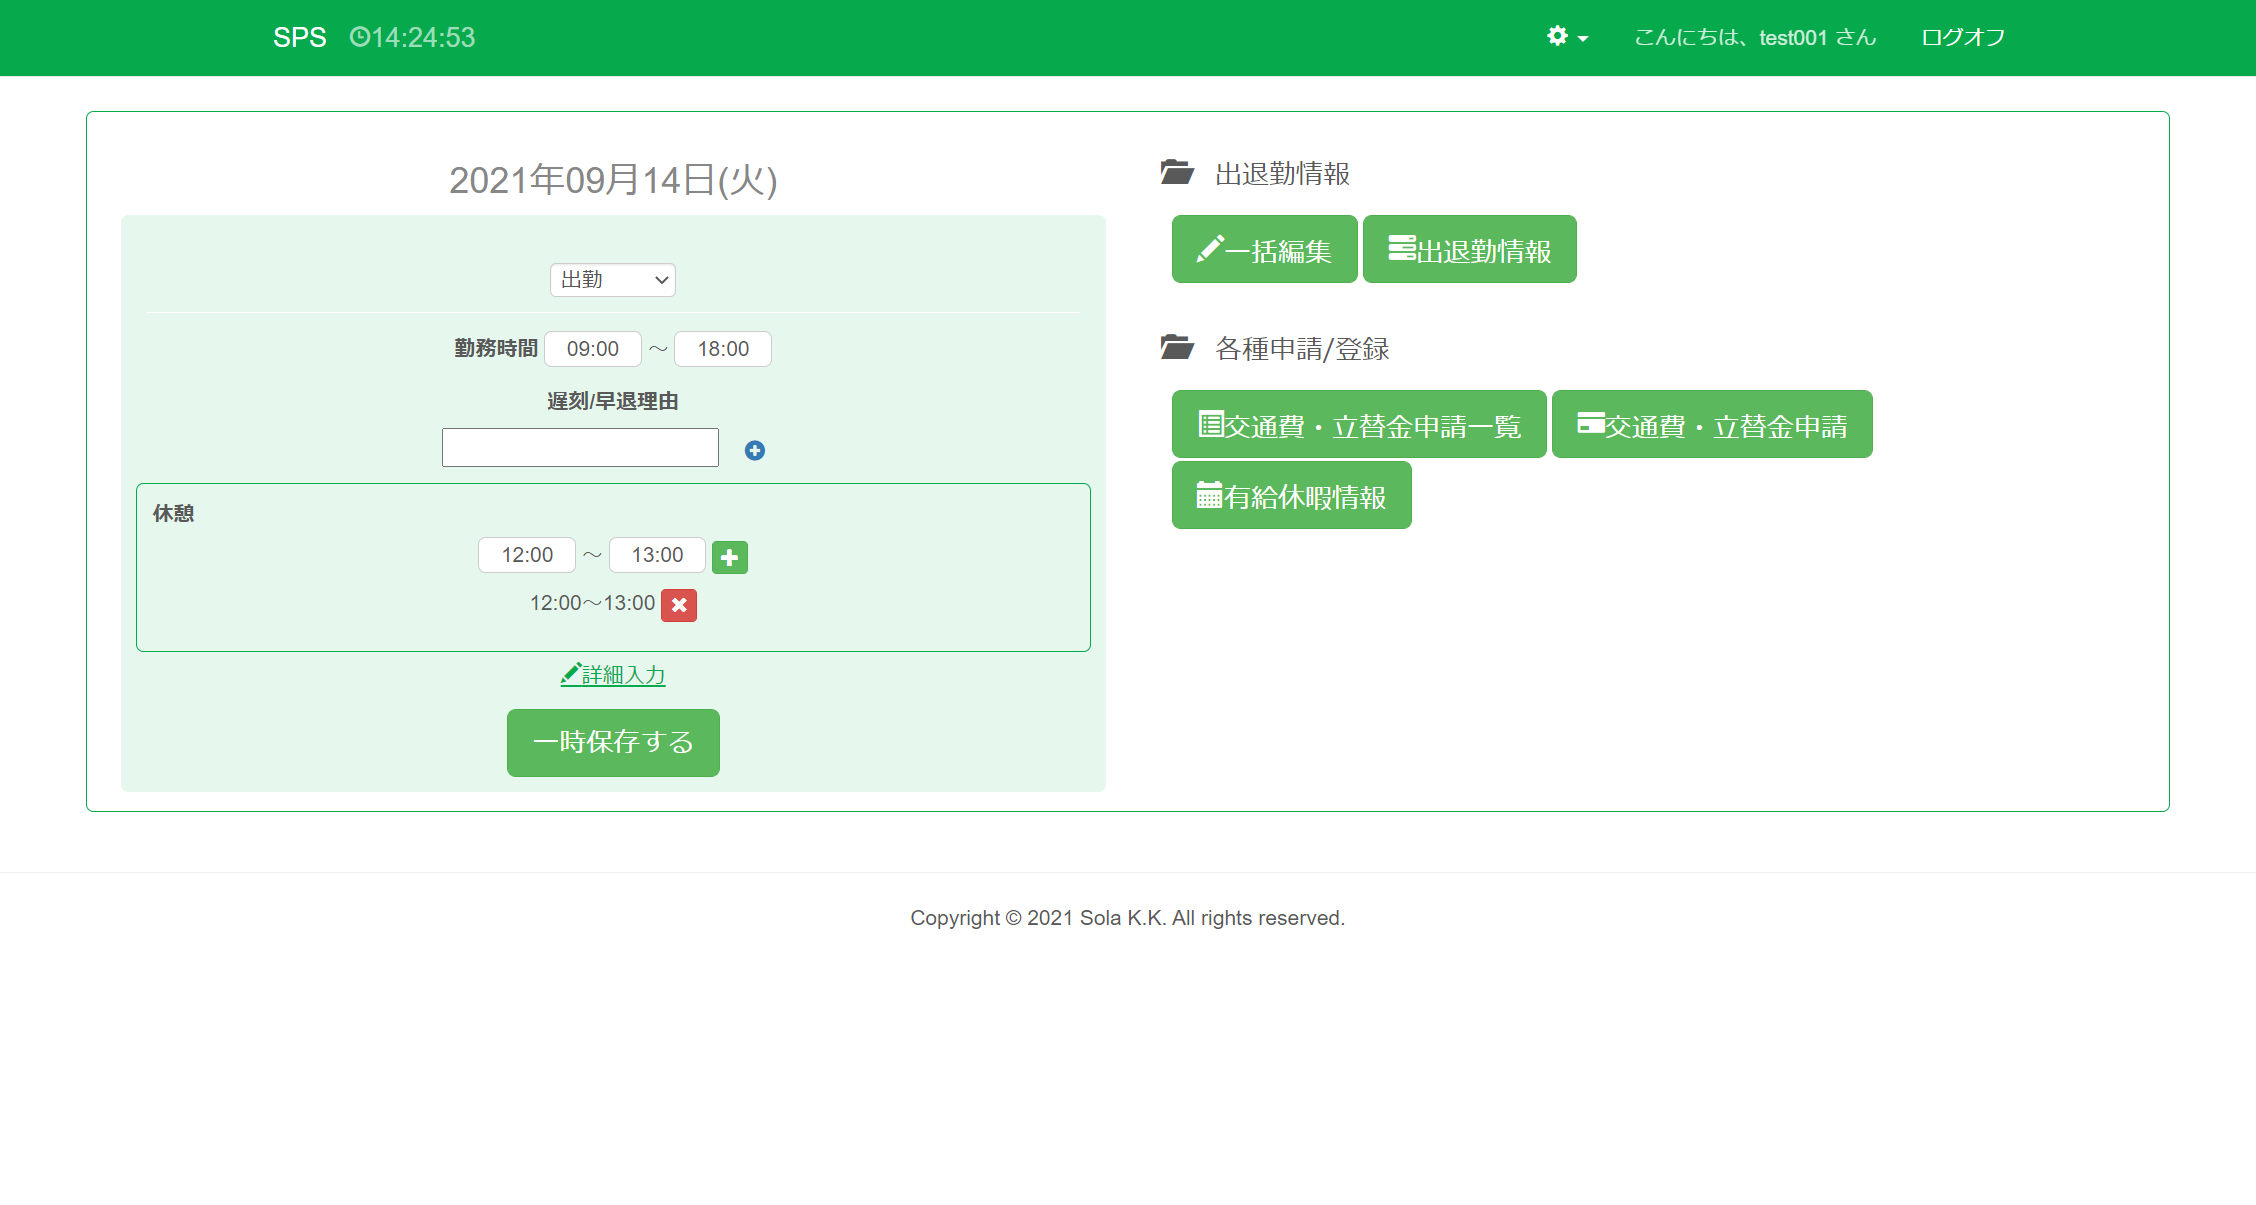The width and height of the screenshot is (2256, 1205).
Task: Open 交通費・立替金申請一覧 list
Action: tap(1359, 425)
